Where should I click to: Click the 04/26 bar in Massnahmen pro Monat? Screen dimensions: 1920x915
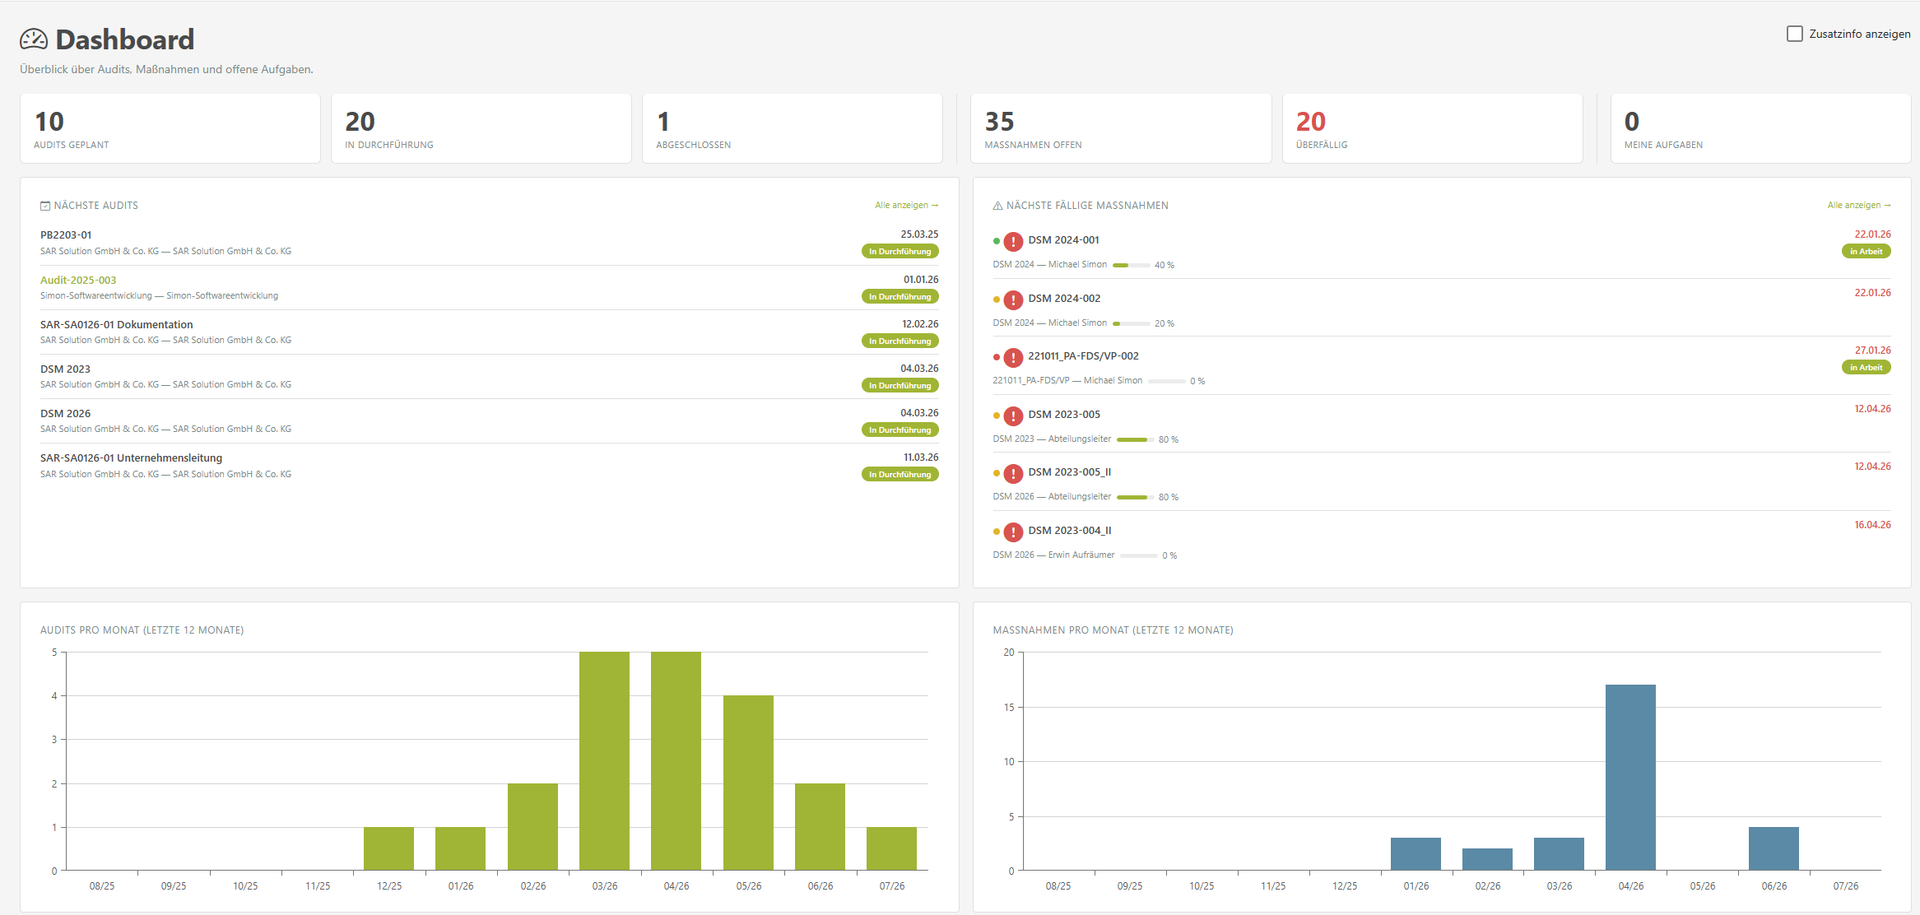(x=1631, y=778)
